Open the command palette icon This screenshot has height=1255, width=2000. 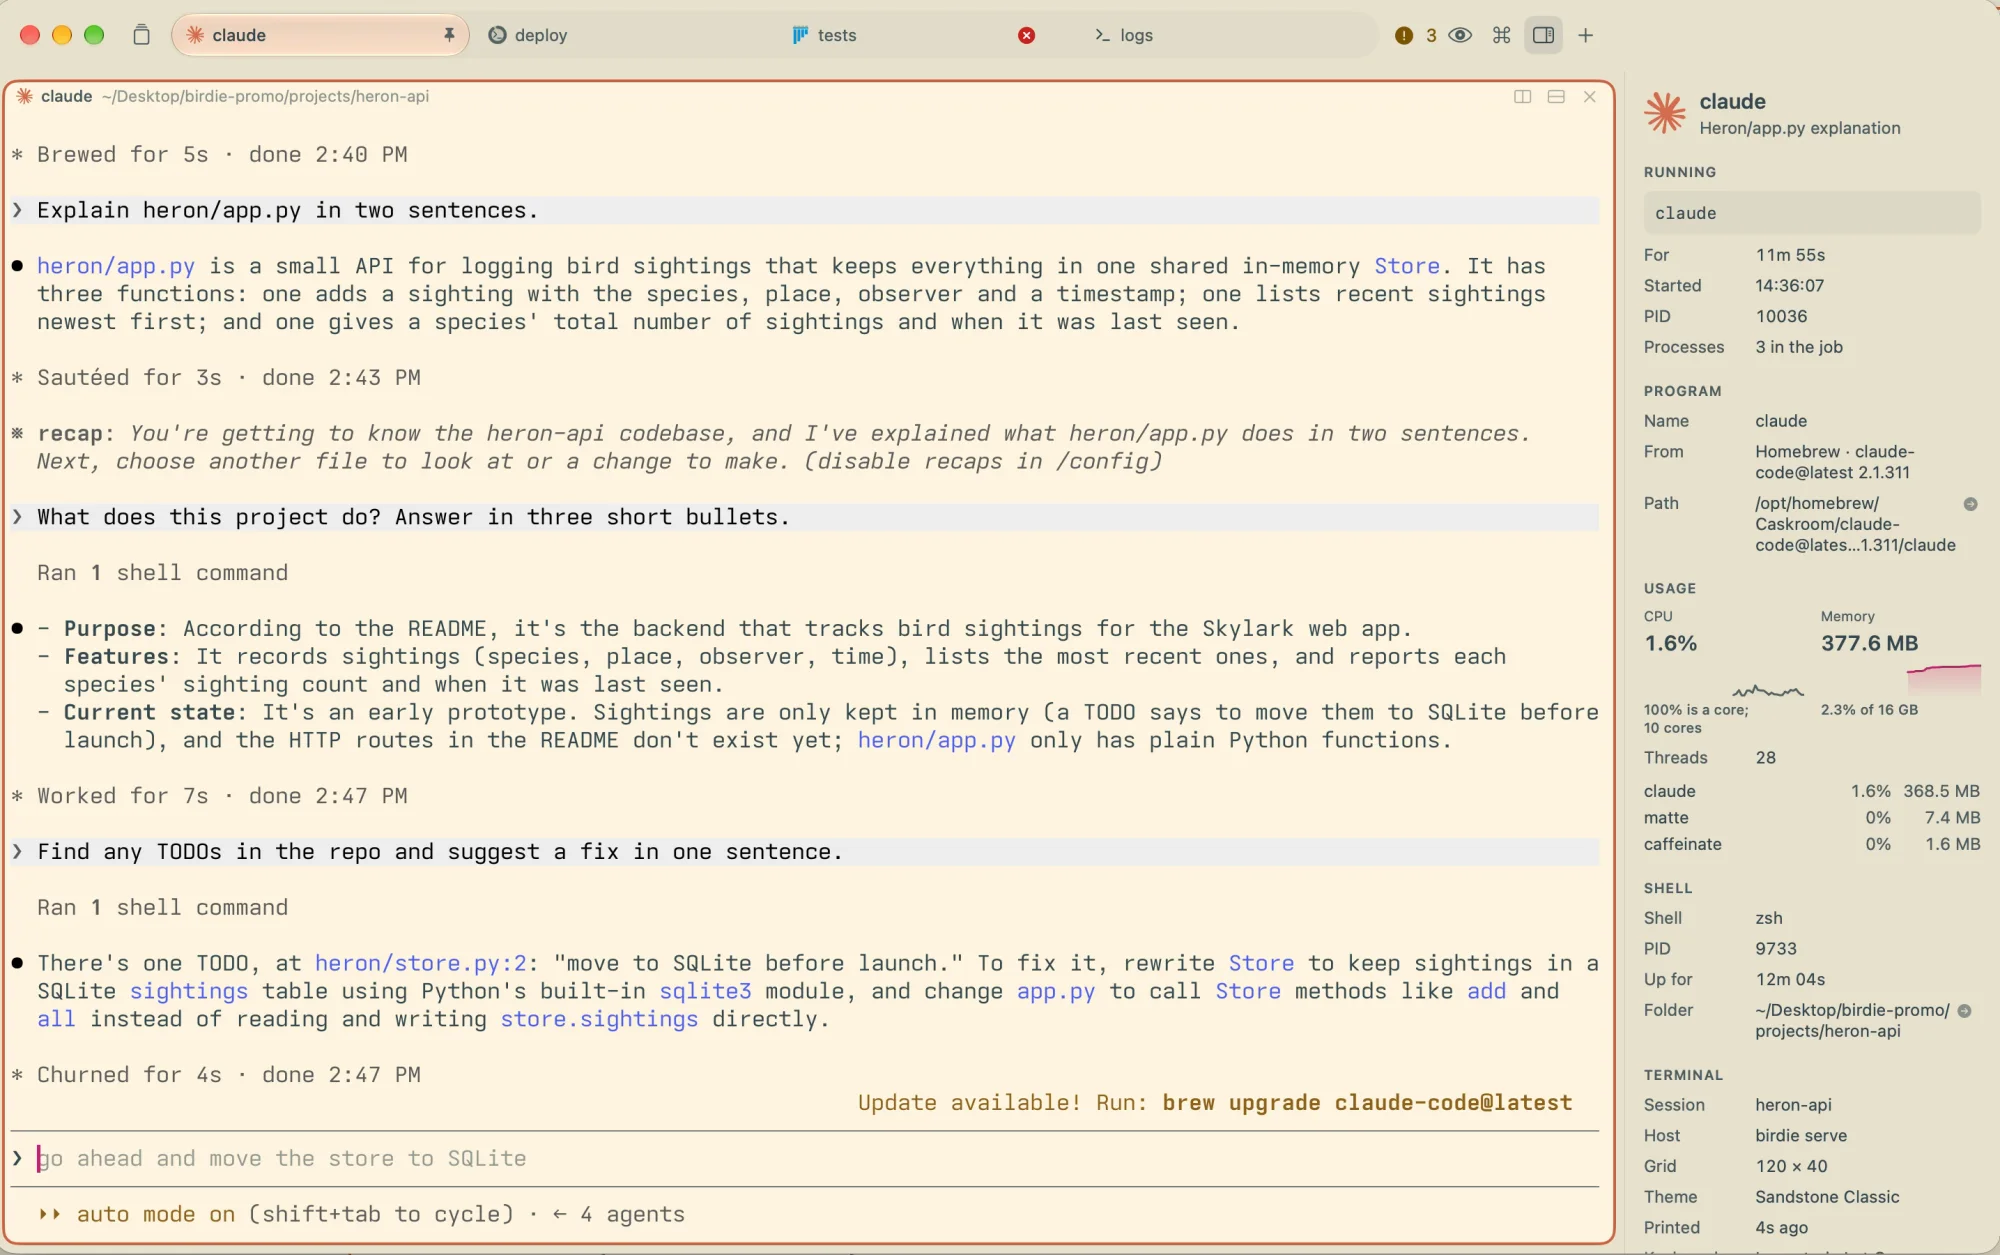click(x=1501, y=35)
